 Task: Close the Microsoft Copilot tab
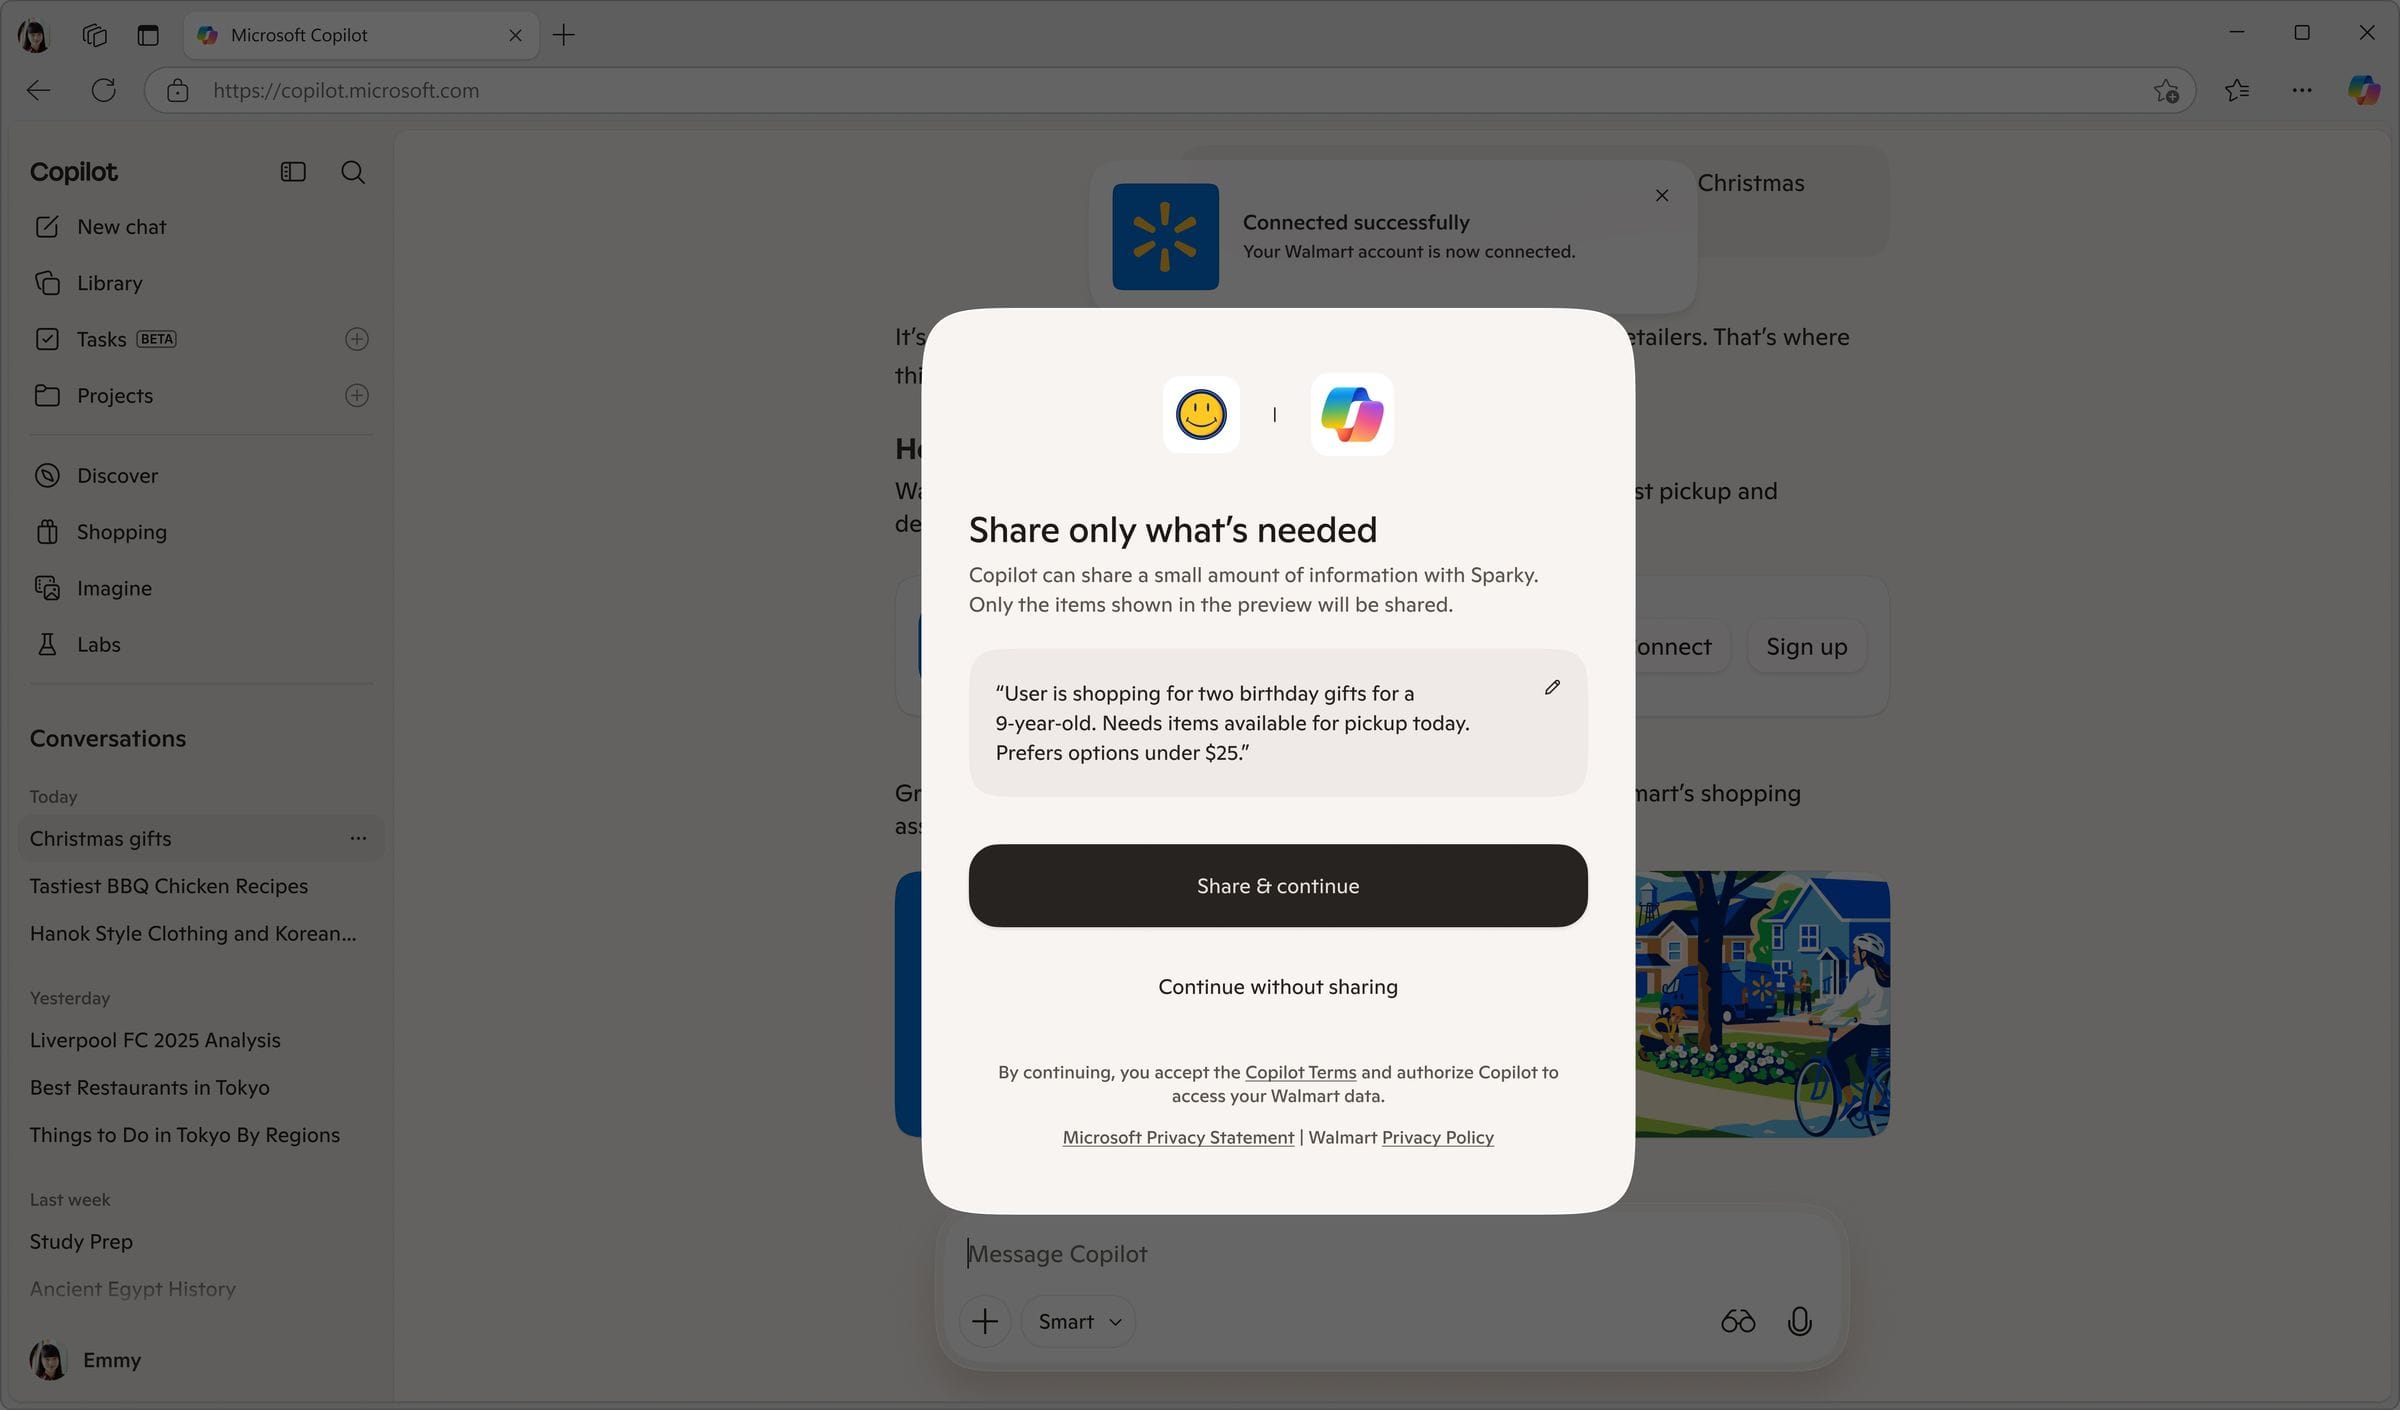[515, 35]
